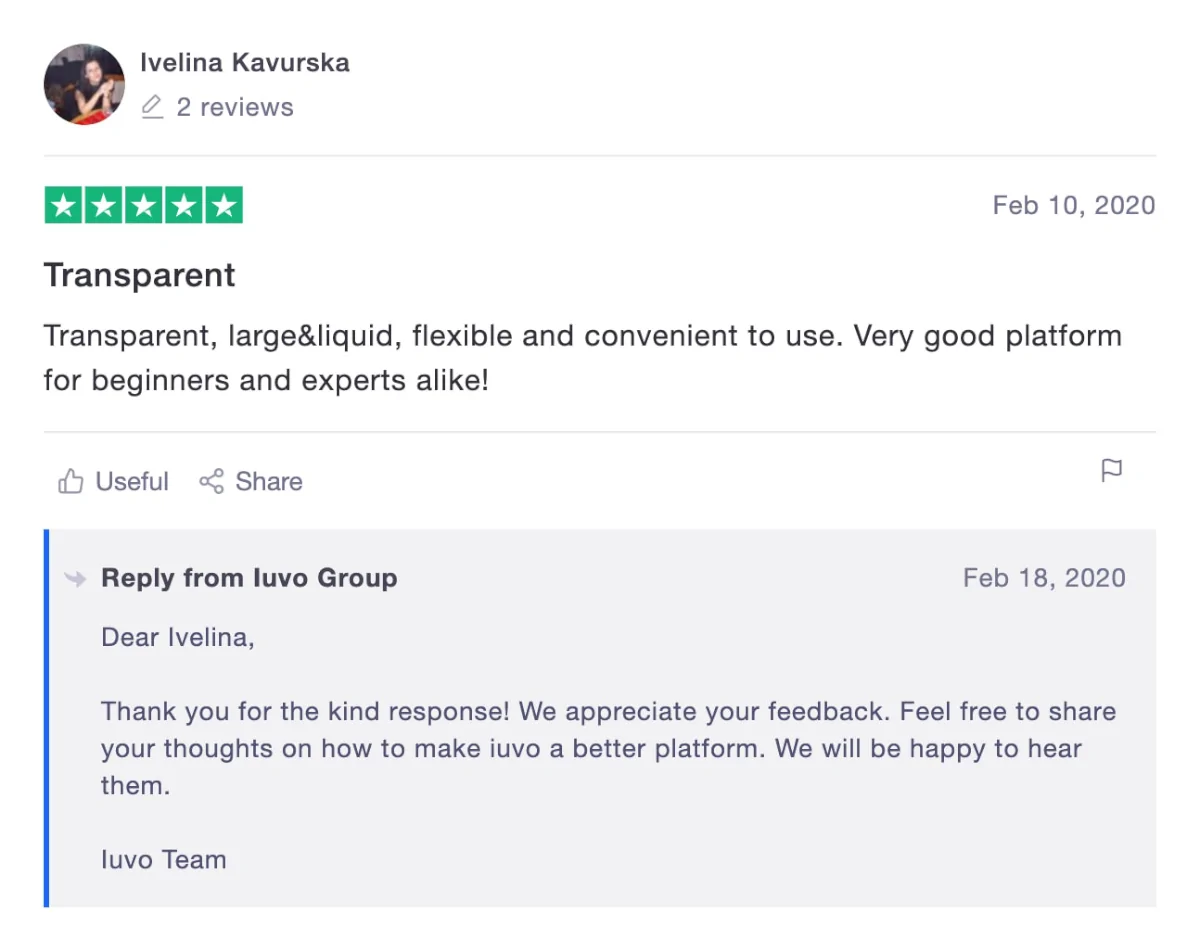Select the fifth green rating star
The height and width of the screenshot is (951, 1200).
[224, 206]
